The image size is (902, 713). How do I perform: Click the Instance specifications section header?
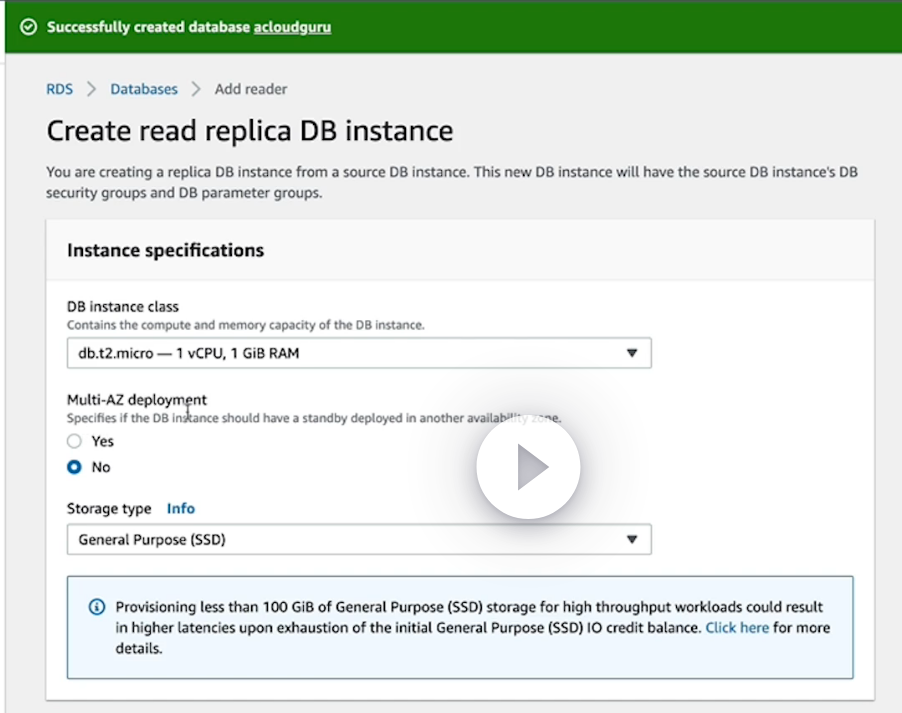pyautogui.click(x=166, y=250)
